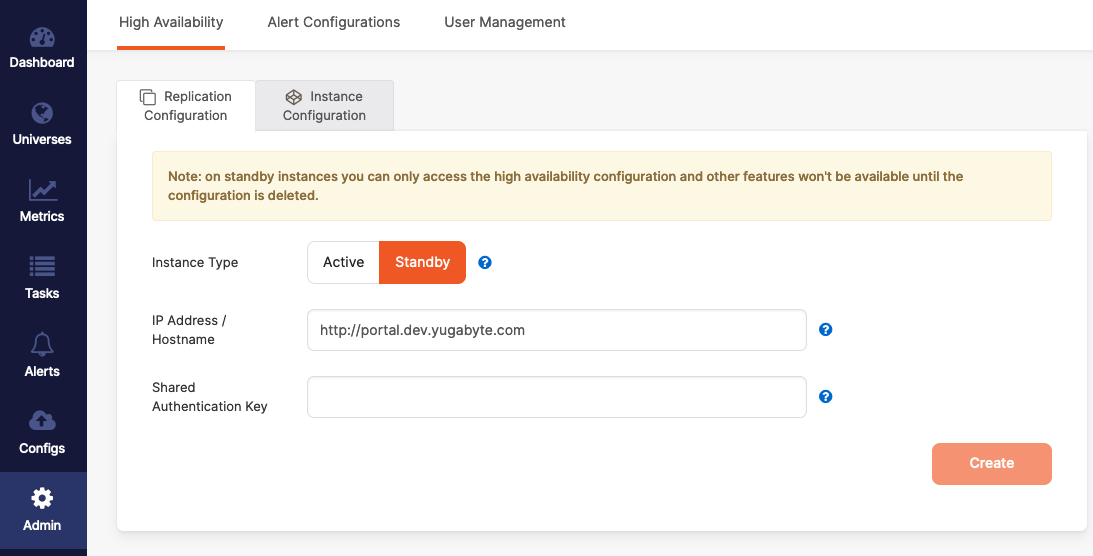Screen dimensions: 1093x556
Task: Set instance type to Standby
Action: pyautogui.click(x=422, y=263)
